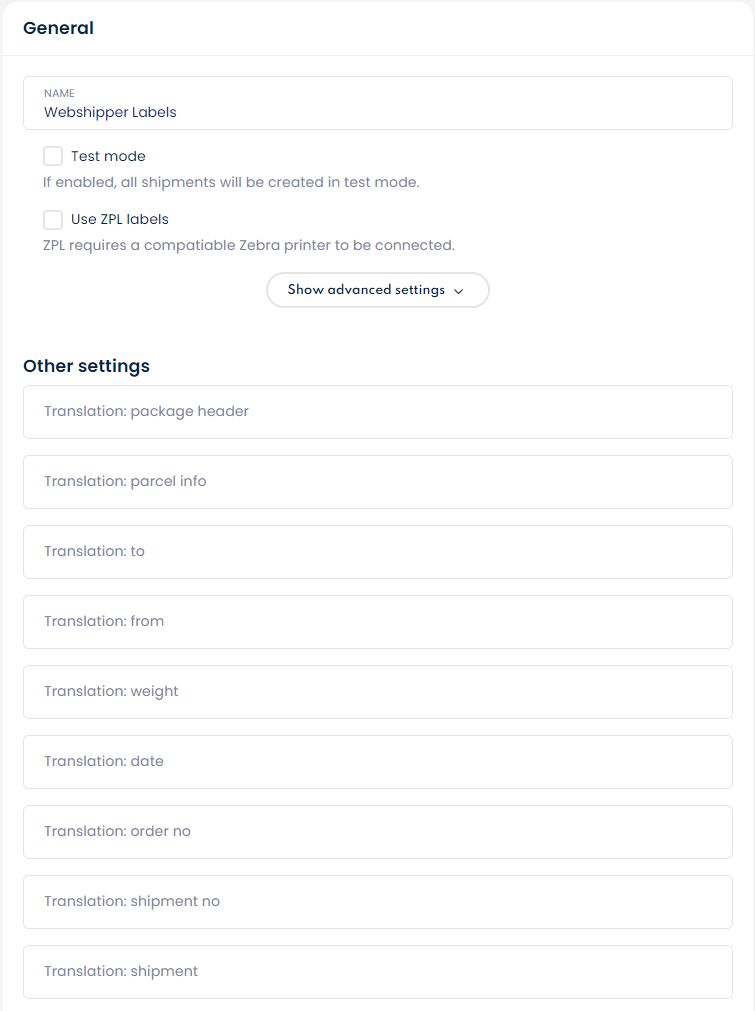Click the Other settings heading
The height and width of the screenshot is (1011, 755).
[x=86, y=366]
